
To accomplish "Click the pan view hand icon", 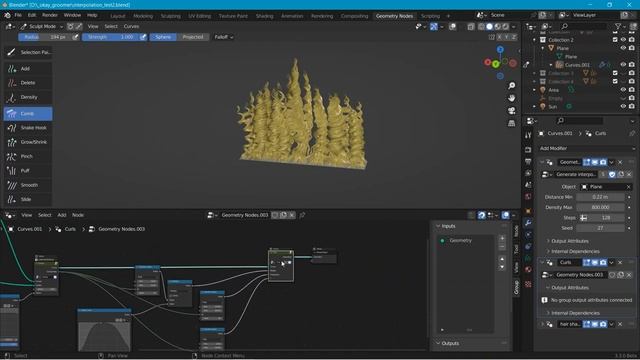I will pyautogui.click(x=511, y=98).
